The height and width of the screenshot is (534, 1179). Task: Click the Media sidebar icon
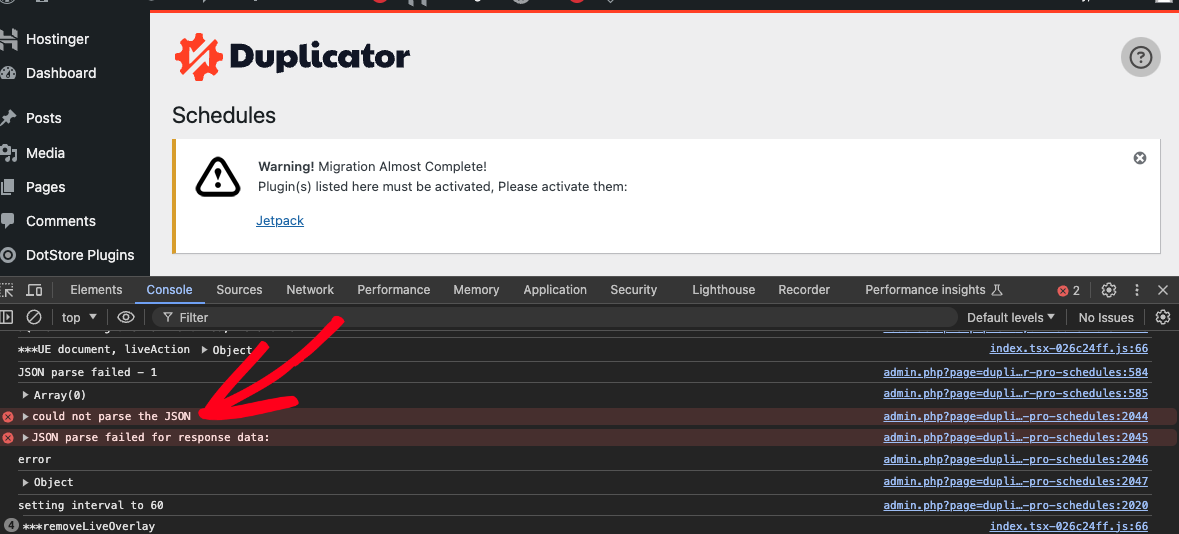[x=8, y=153]
